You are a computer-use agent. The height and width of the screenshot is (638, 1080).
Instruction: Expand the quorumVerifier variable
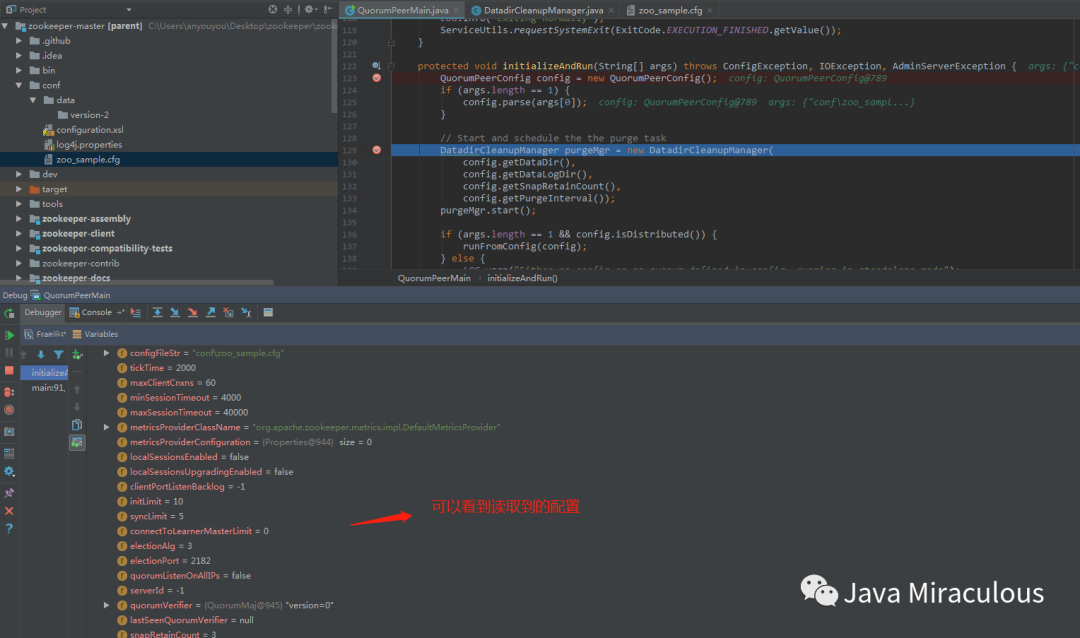click(106, 605)
